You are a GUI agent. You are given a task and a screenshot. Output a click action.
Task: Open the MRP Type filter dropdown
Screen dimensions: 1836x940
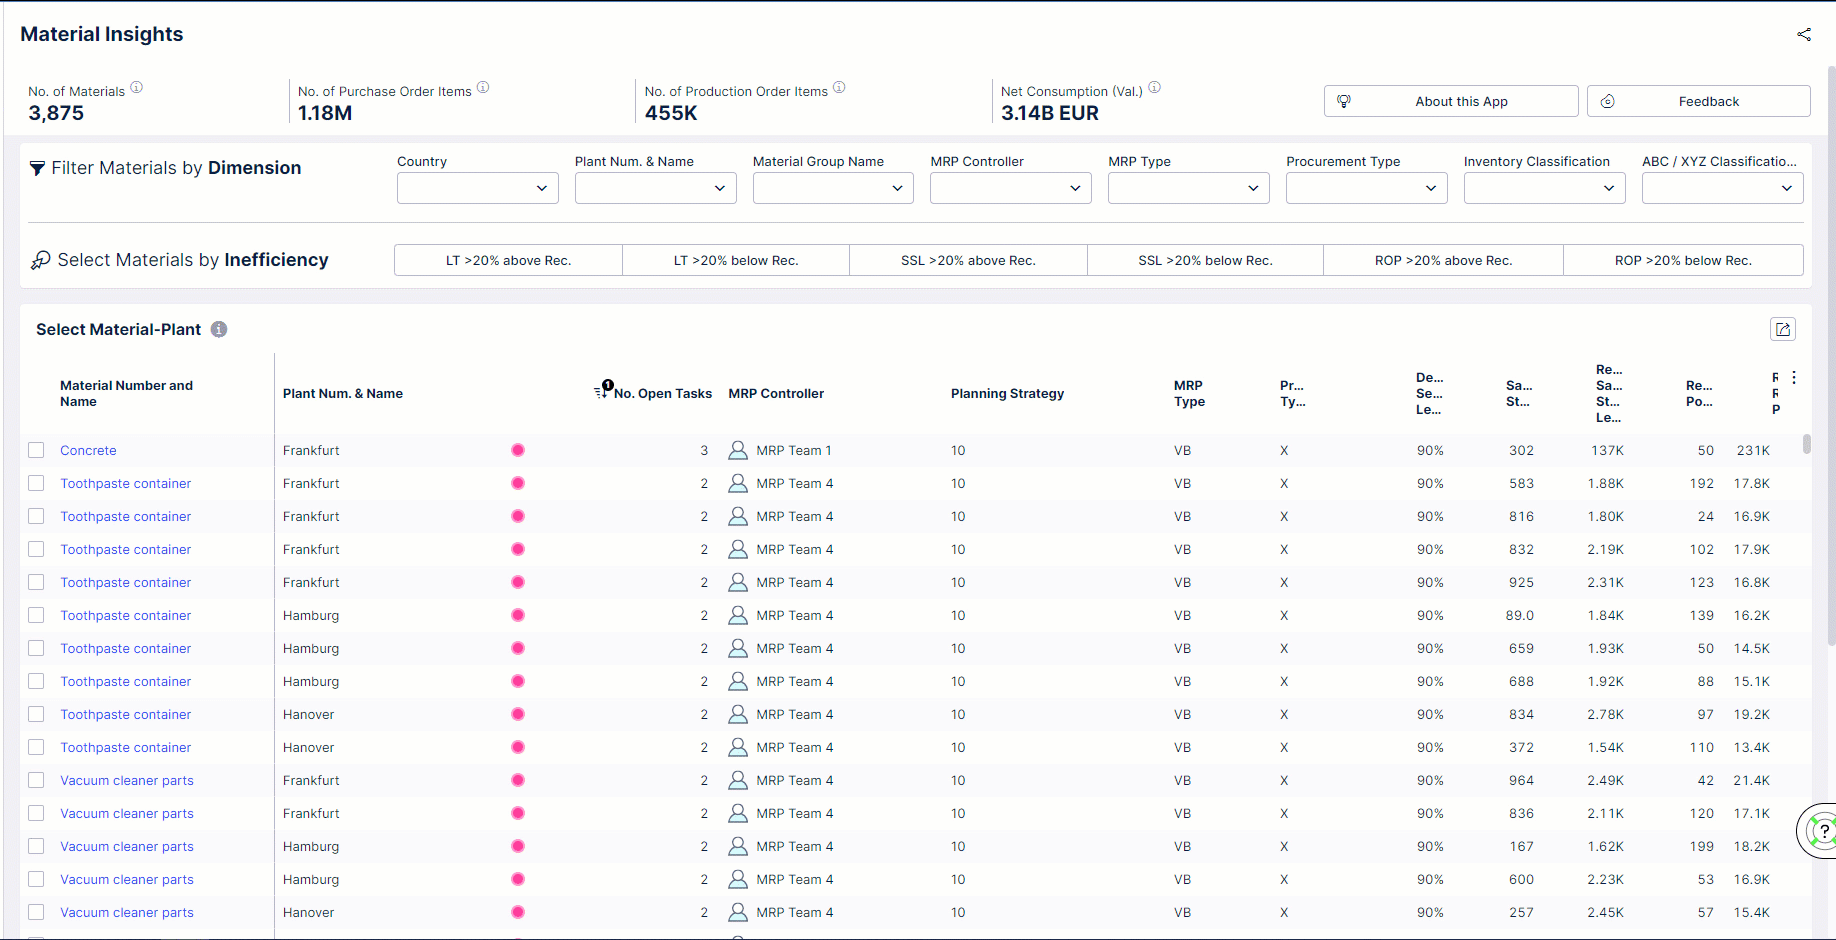(x=1188, y=188)
